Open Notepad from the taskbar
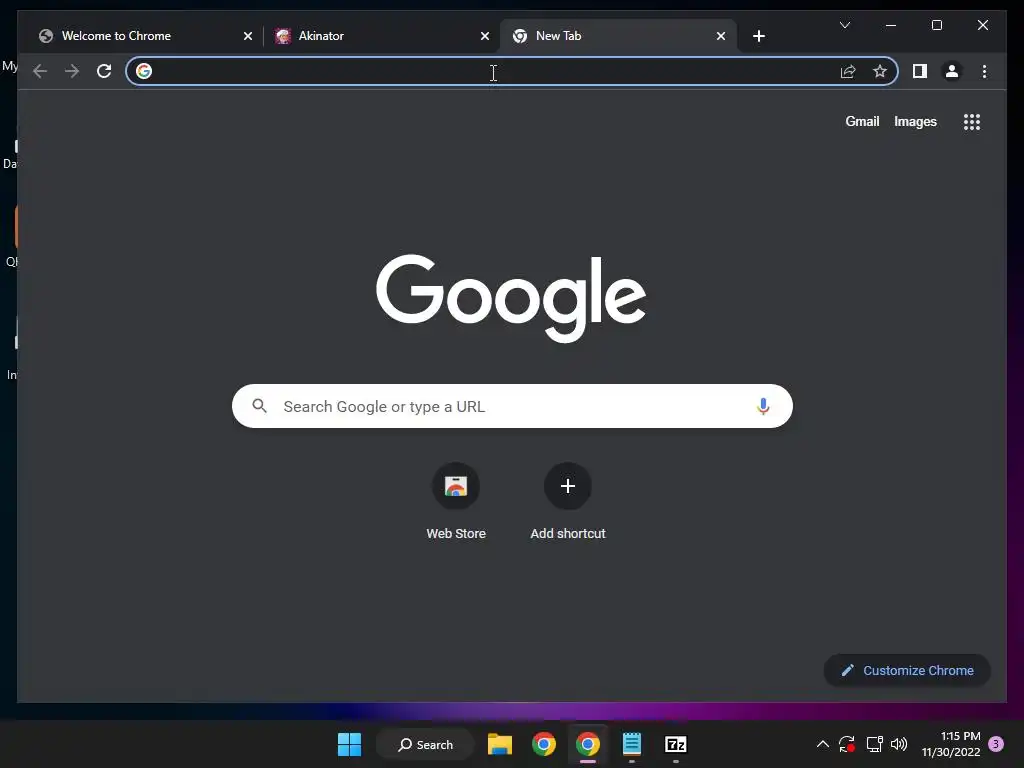 632,744
